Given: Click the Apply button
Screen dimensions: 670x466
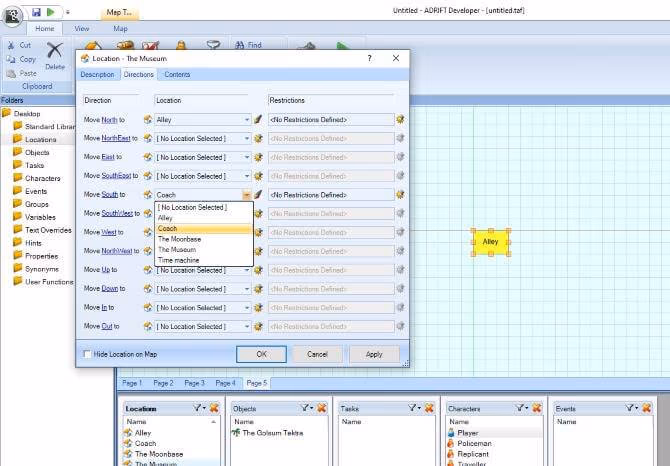Looking at the screenshot, I should [374, 354].
